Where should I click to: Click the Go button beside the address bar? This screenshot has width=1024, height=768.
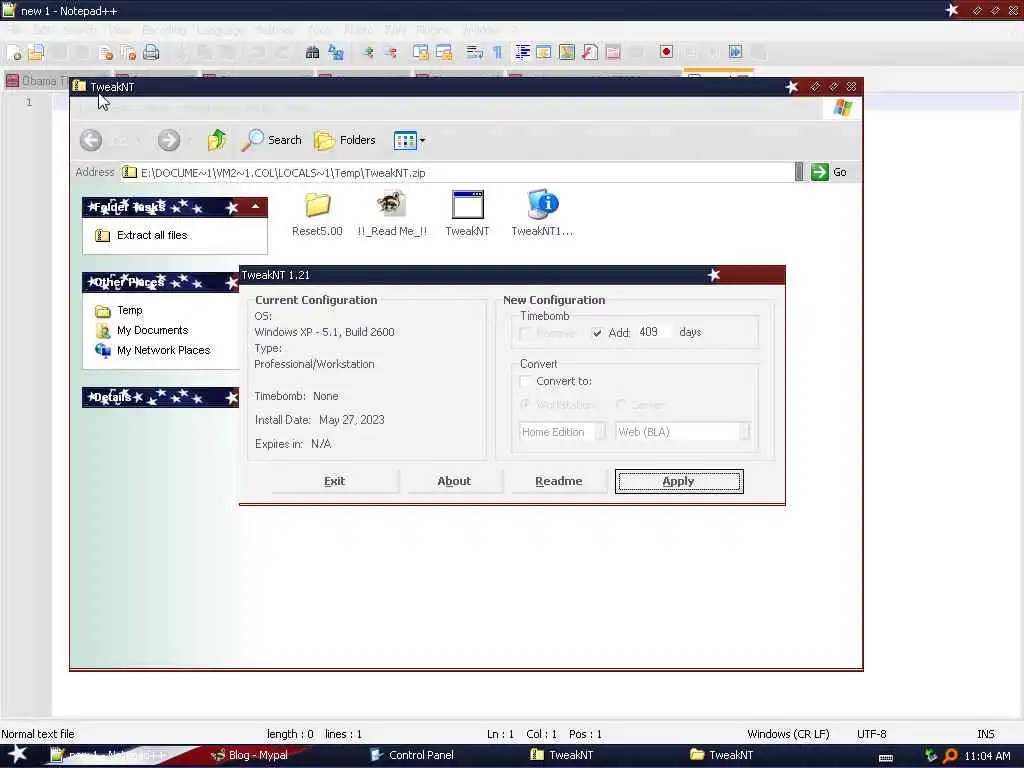[829, 172]
